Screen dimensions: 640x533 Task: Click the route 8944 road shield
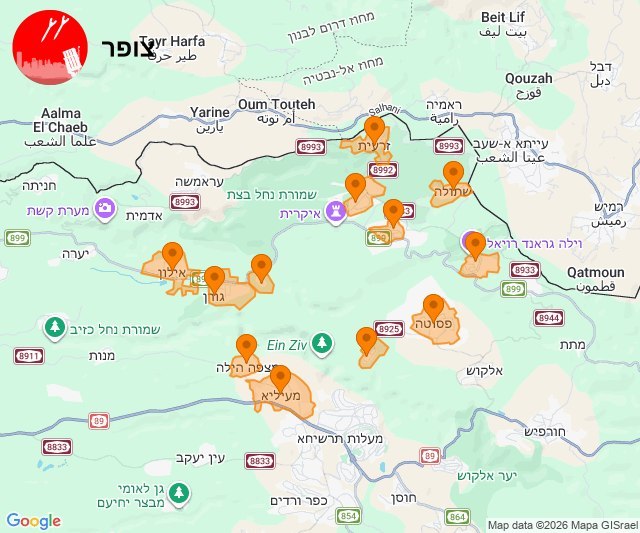(549, 318)
